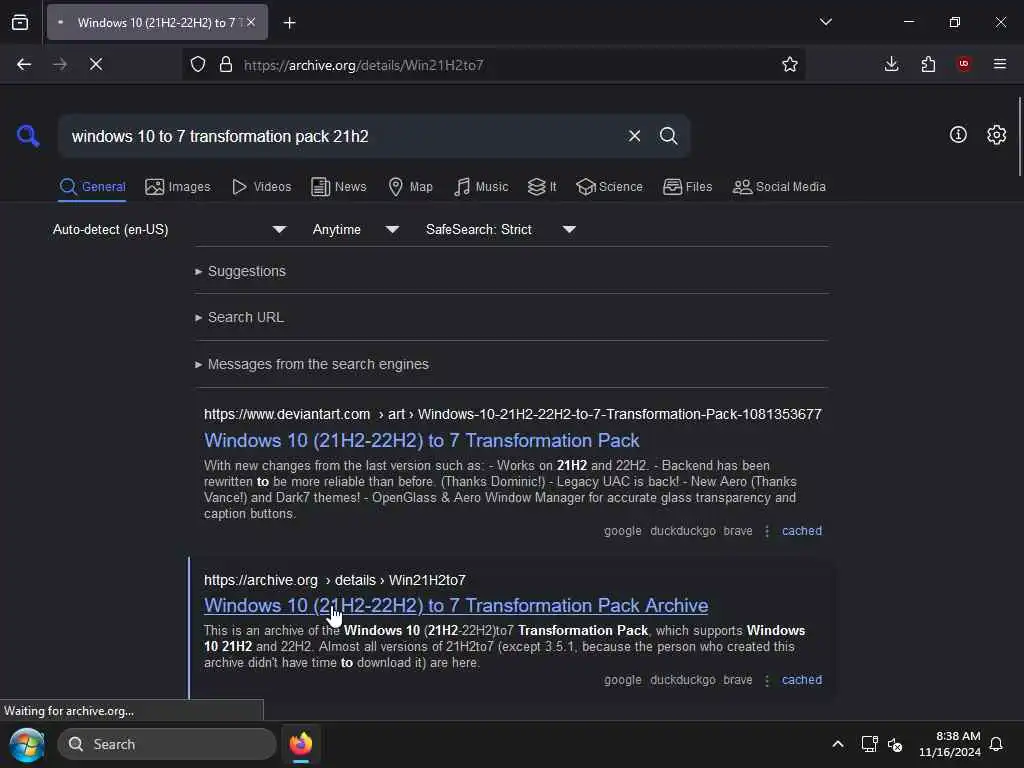Image resolution: width=1024 pixels, height=768 pixels.
Task: Switch to the Science category
Action: [x=609, y=187]
